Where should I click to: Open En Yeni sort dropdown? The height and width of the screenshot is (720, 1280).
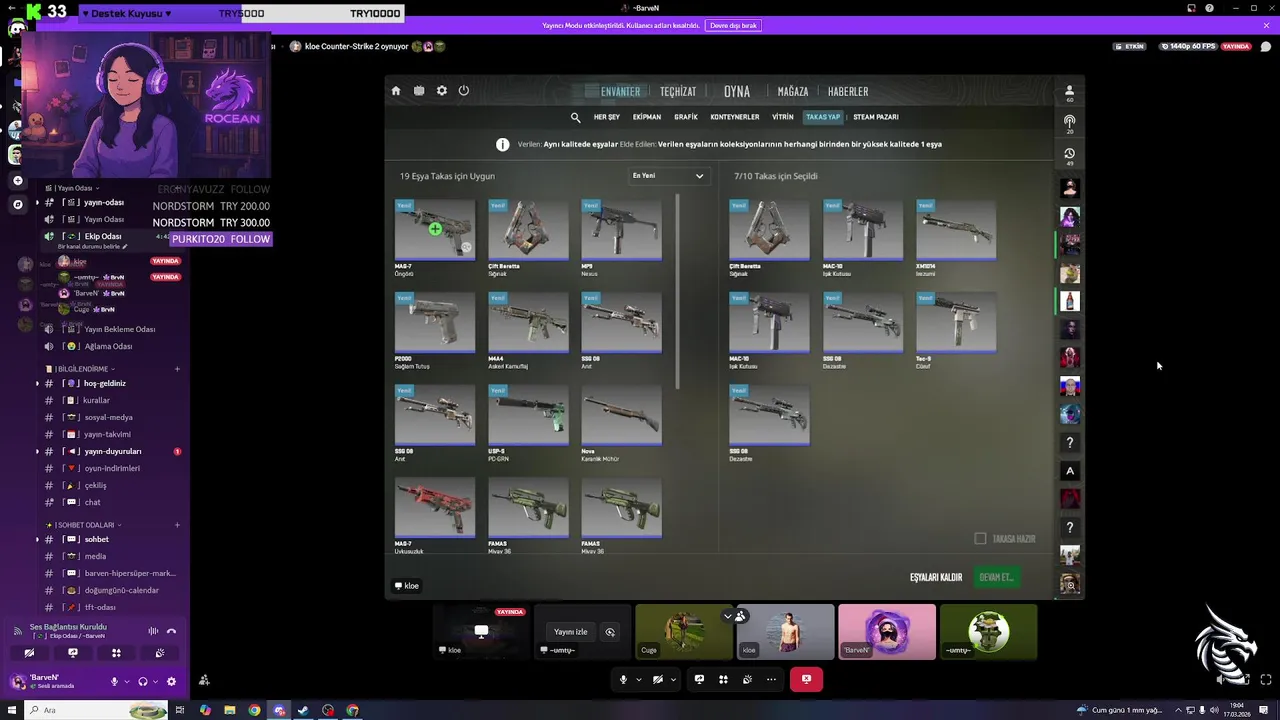[669, 176]
